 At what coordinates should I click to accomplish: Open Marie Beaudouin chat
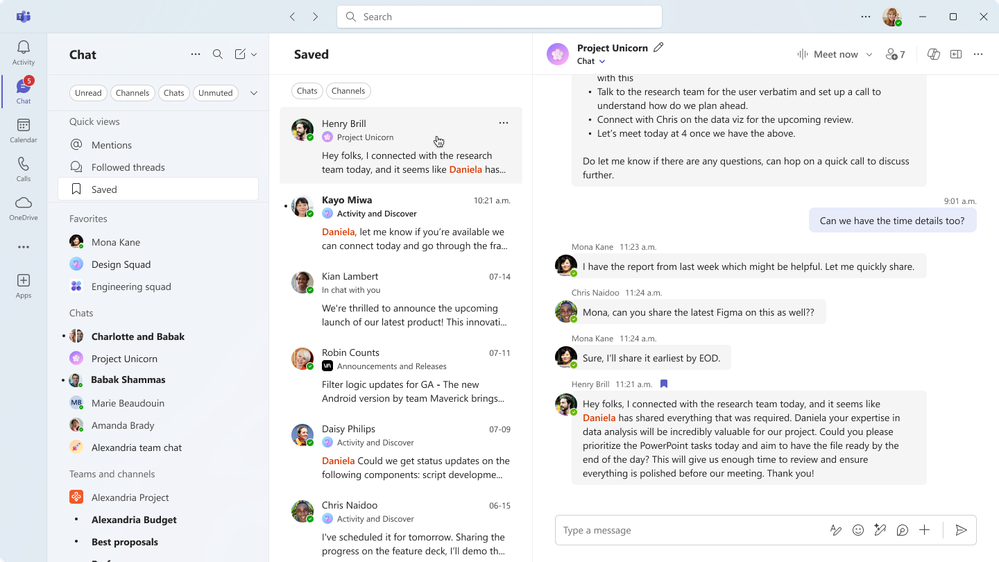click(x=158, y=403)
